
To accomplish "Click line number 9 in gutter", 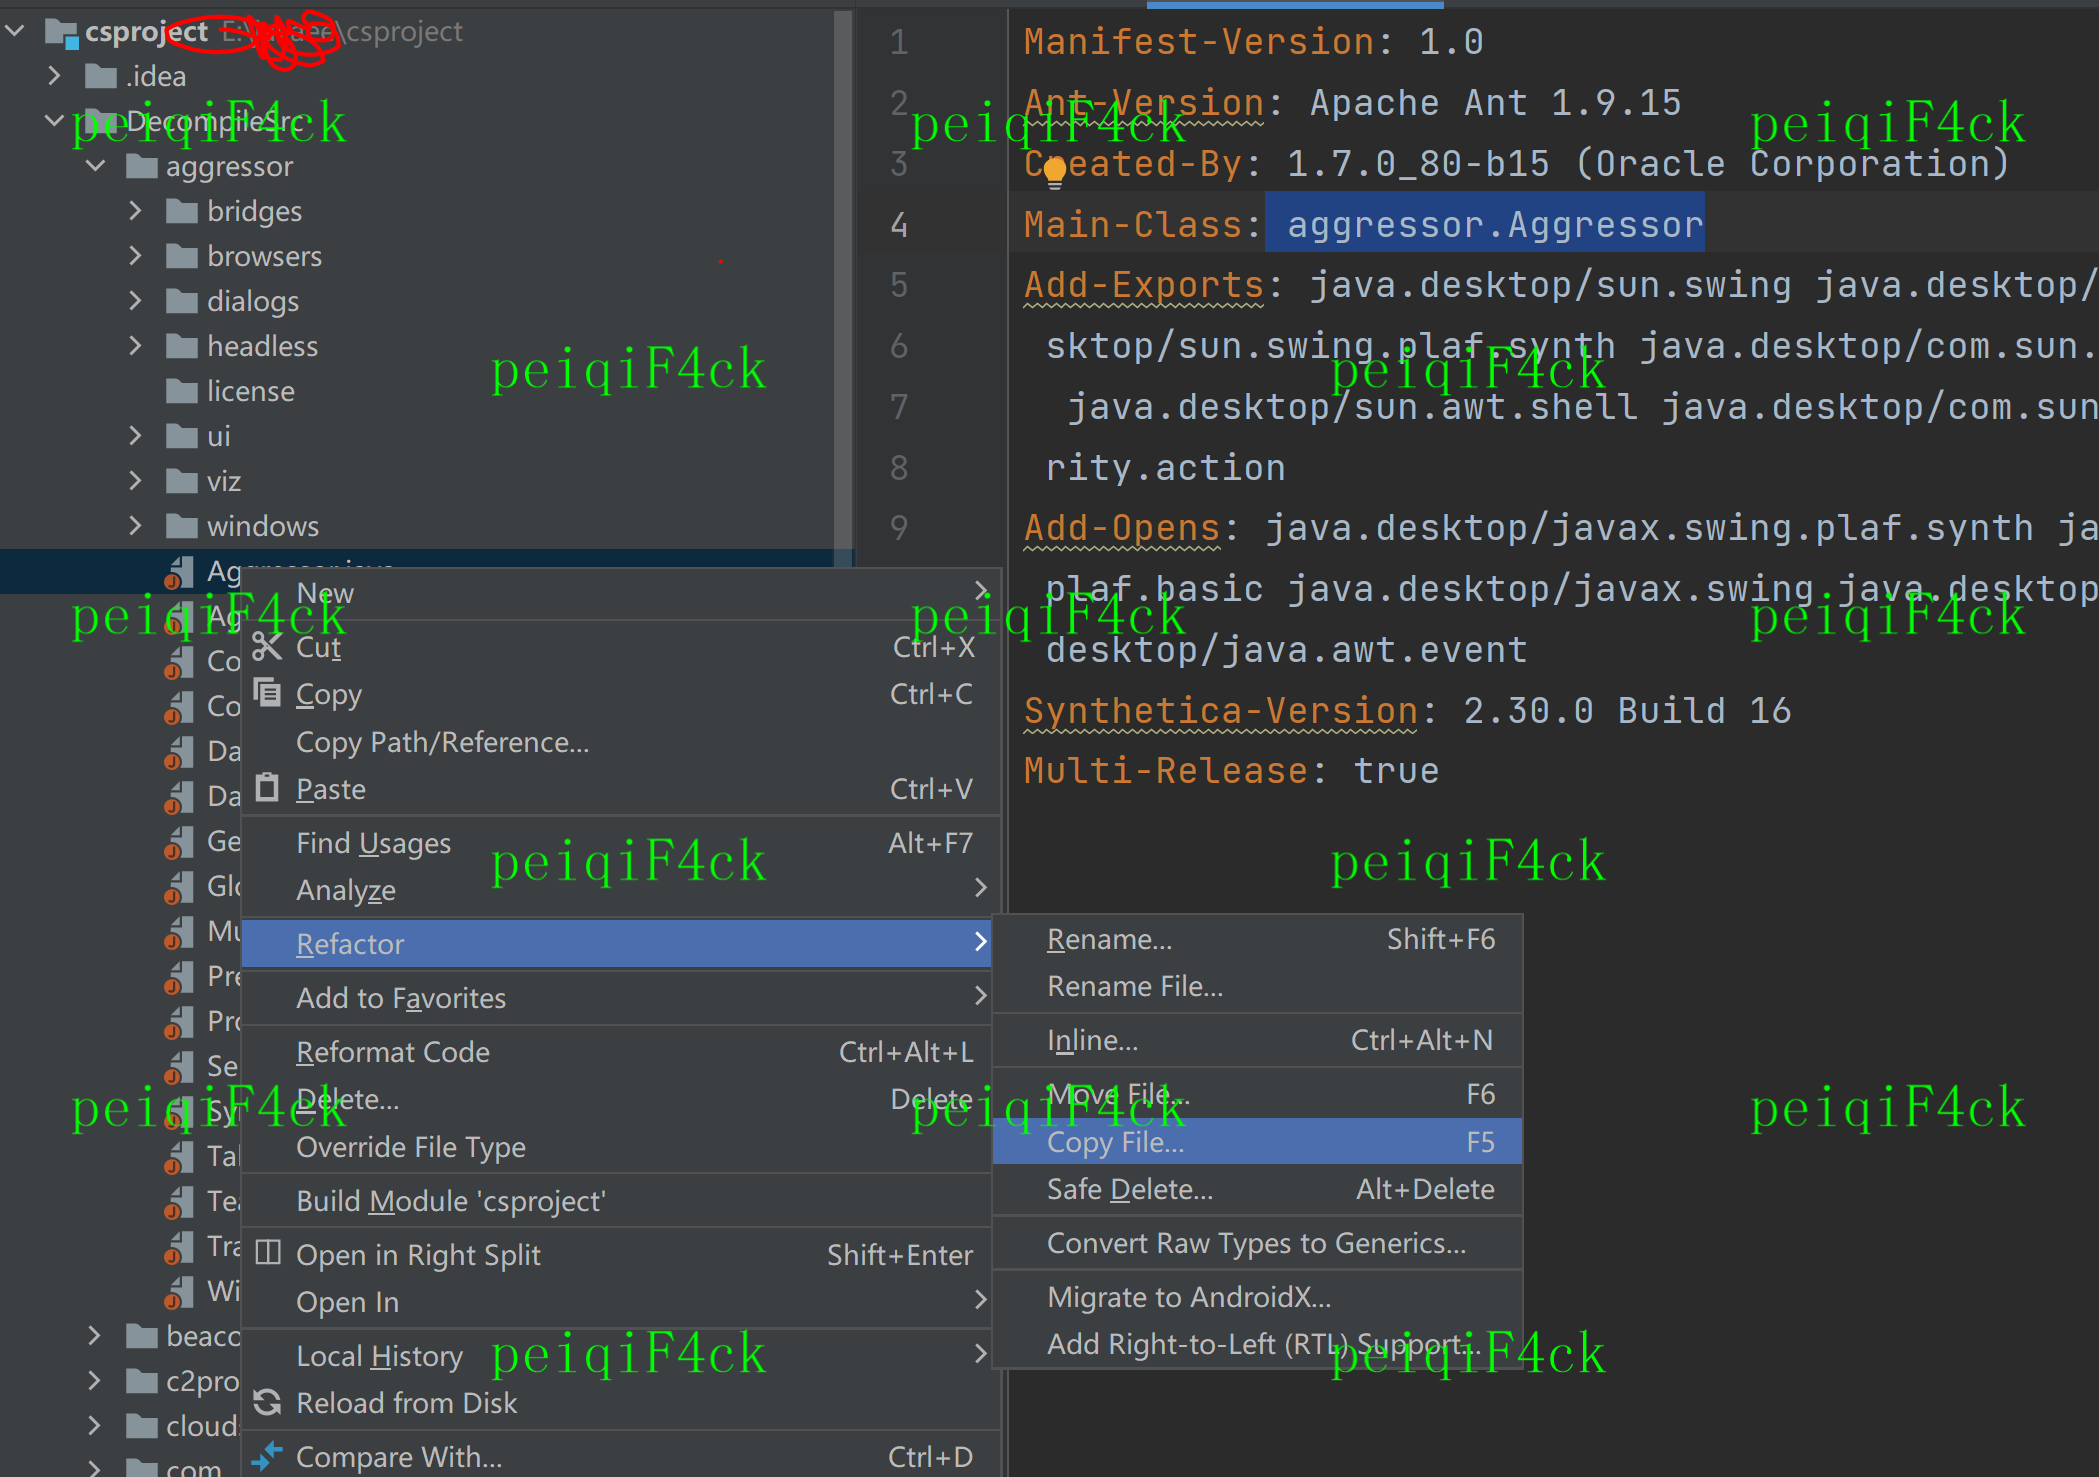I will [899, 527].
